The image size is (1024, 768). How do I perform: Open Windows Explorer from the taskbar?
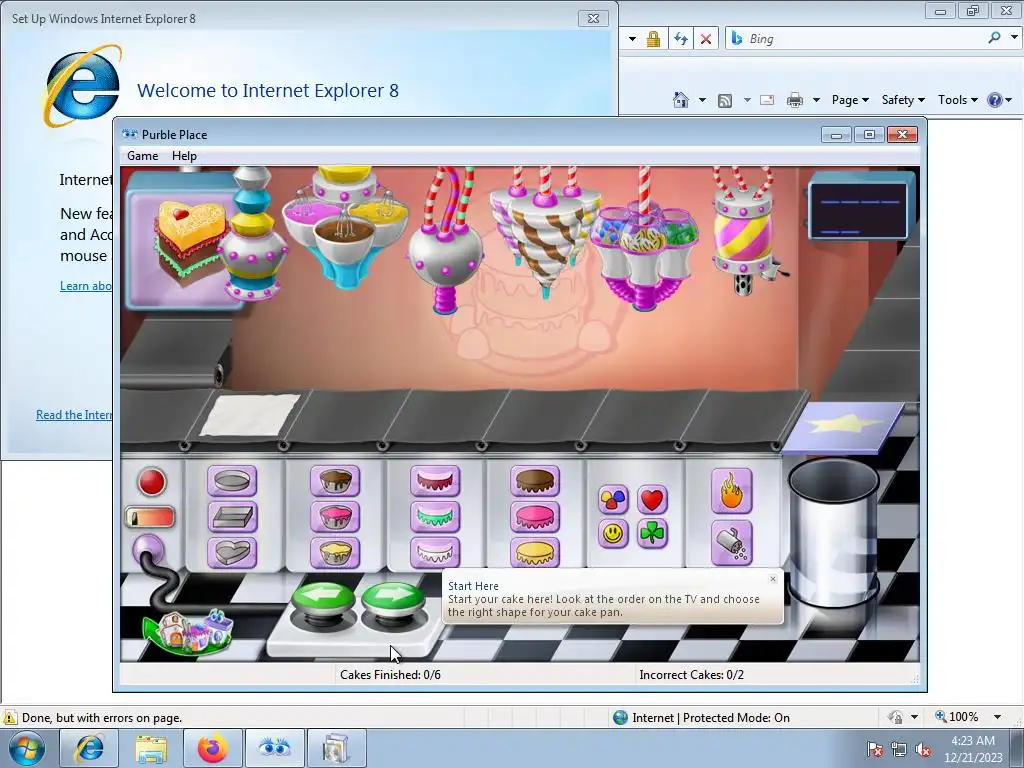tap(152, 748)
